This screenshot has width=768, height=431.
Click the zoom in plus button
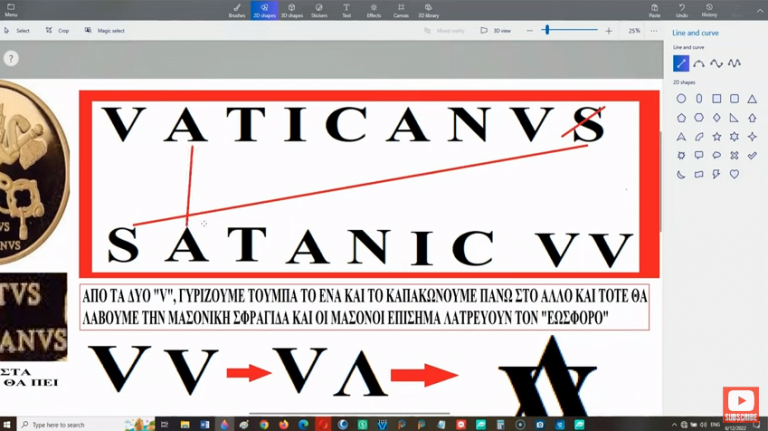click(608, 30)
